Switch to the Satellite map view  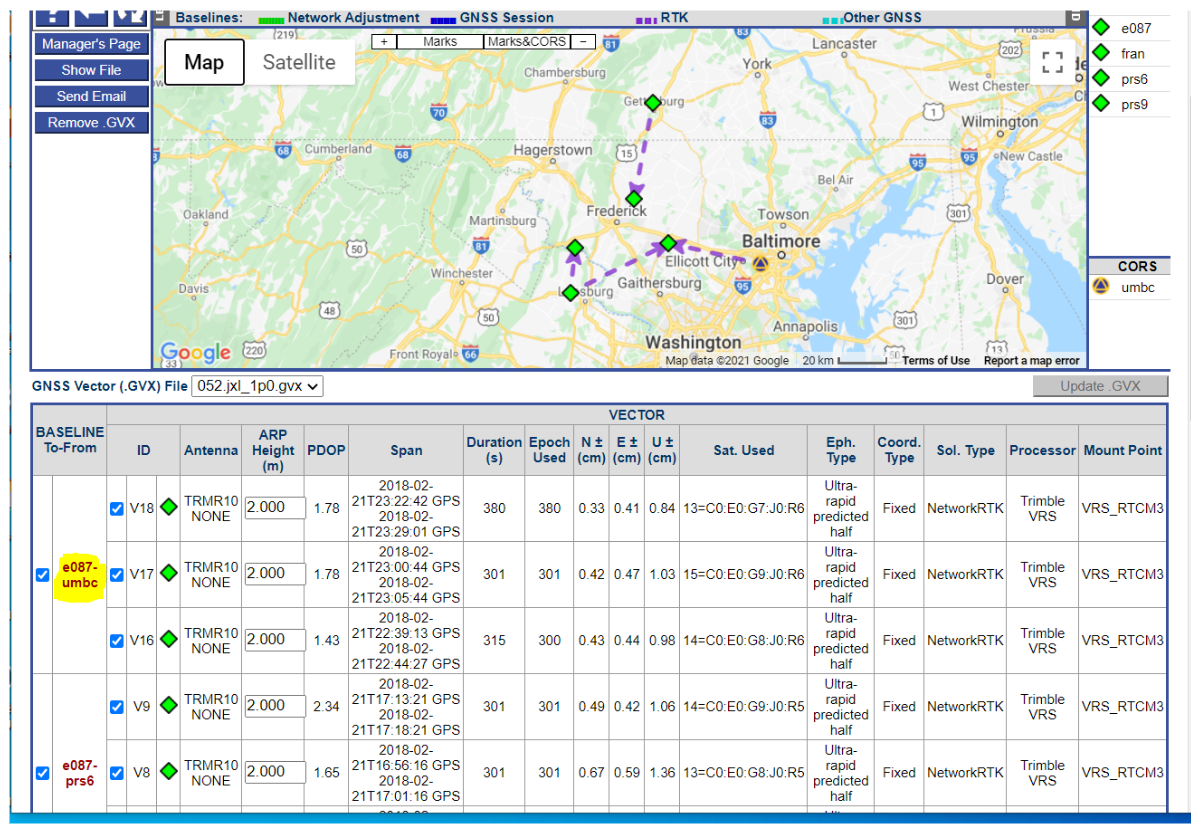299,62
